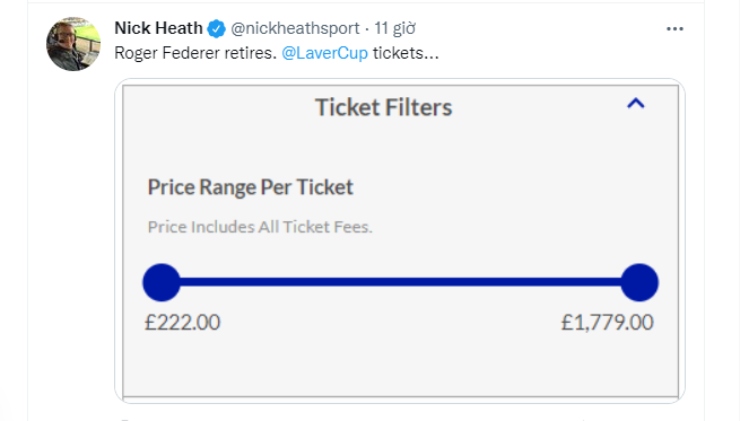Viewport: 740px width, 421px height.
Task: Click the '11 giờ' tweet timestamp
Action: (395, 28)
